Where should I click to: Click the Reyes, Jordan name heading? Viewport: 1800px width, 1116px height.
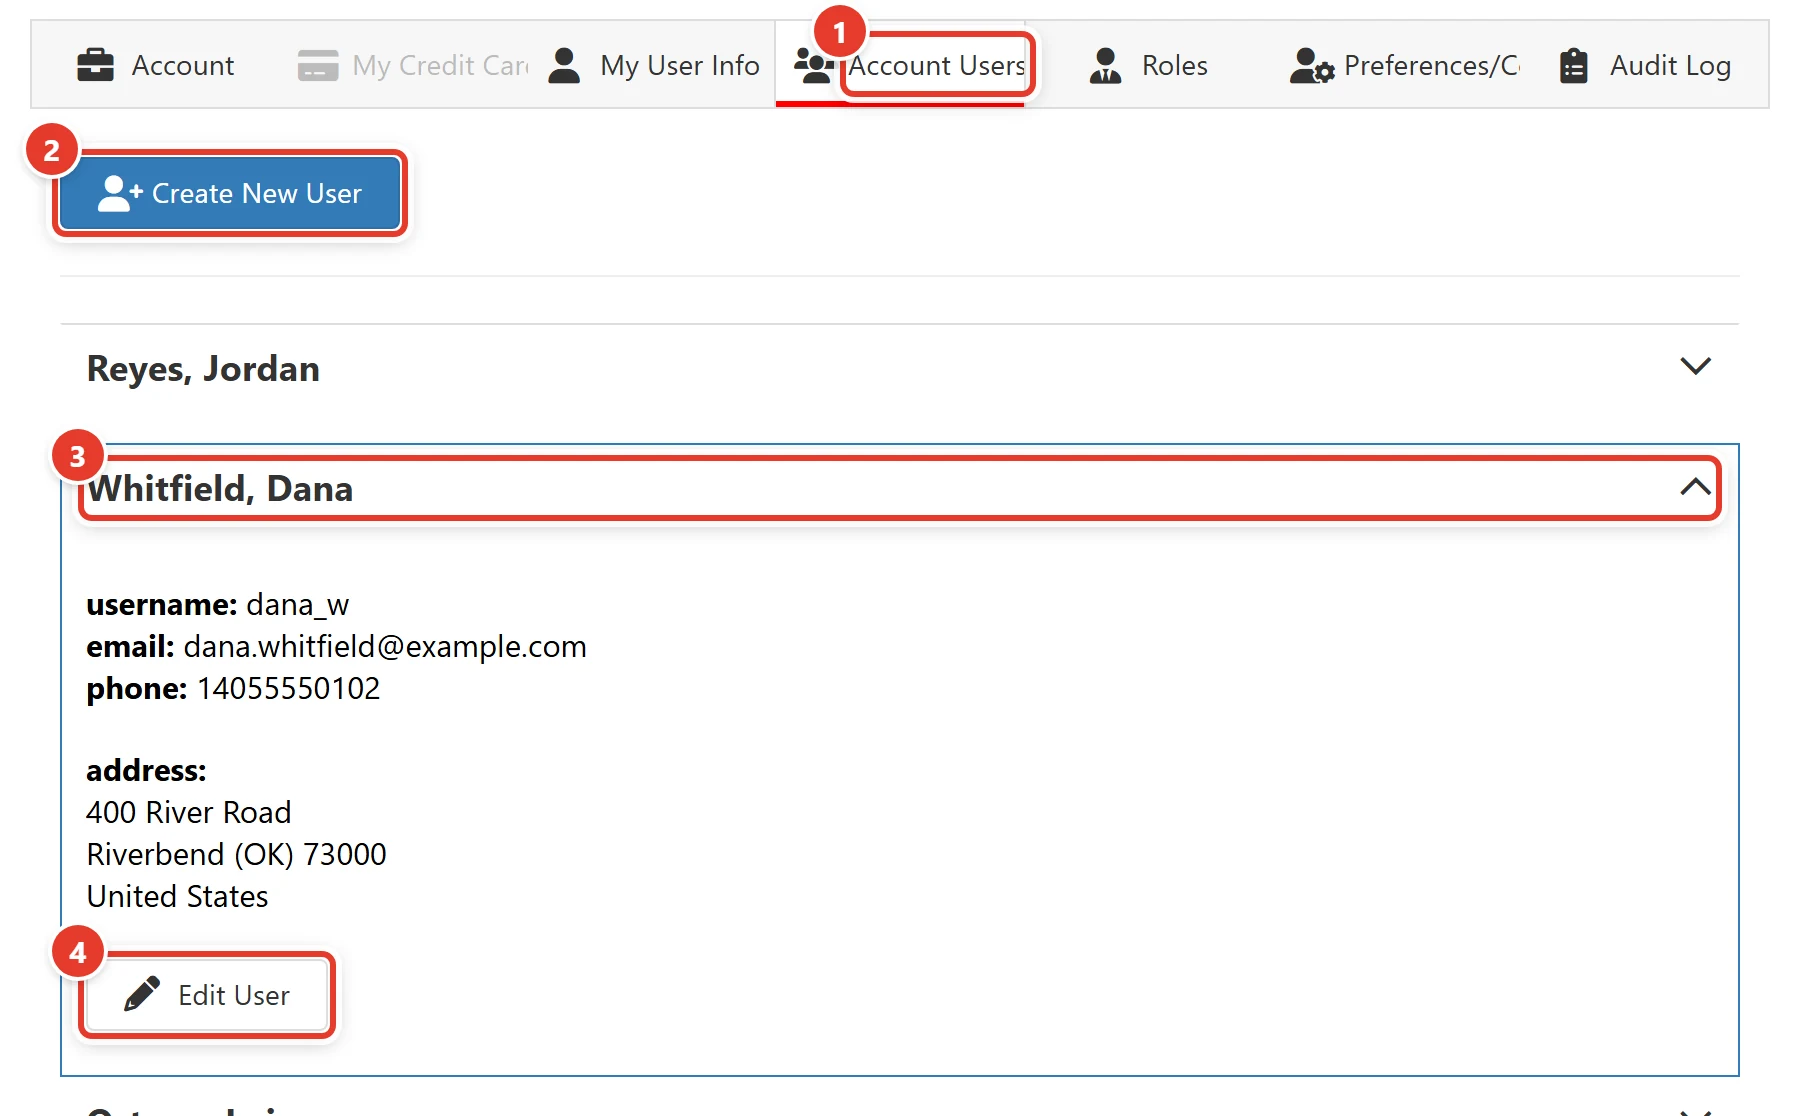(203, 369)
